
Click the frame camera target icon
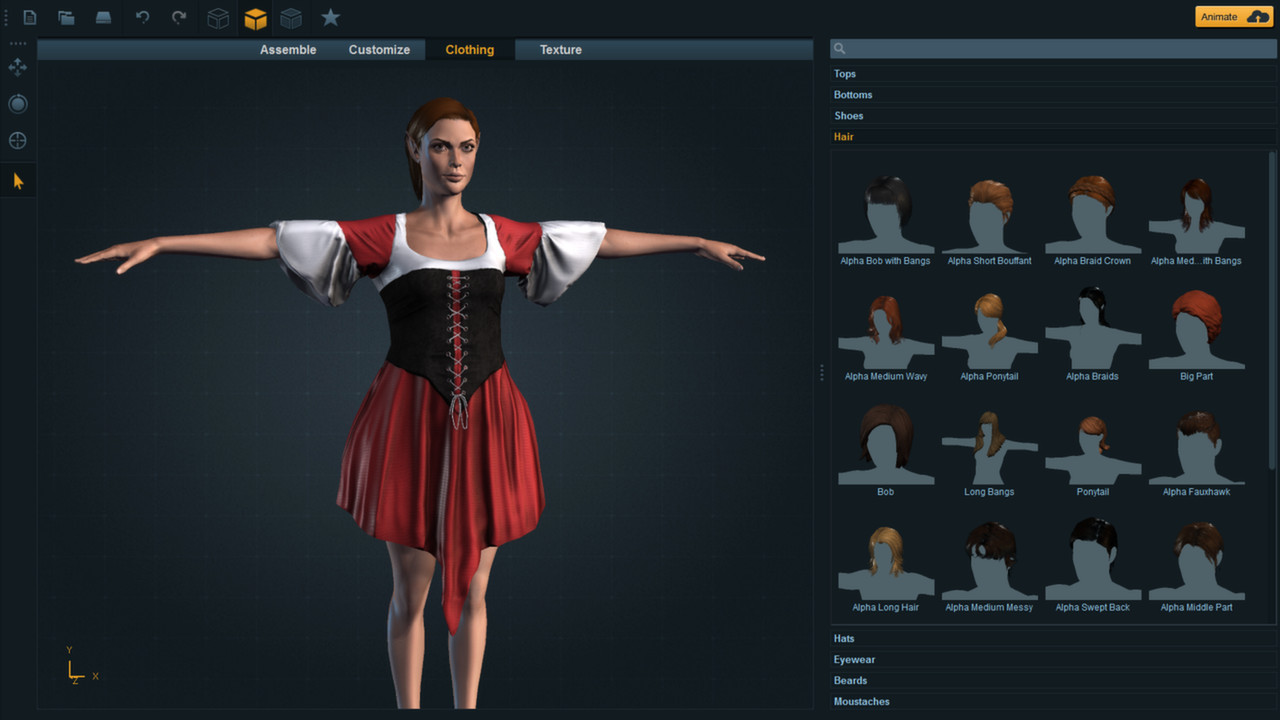[x=17, y=140]
